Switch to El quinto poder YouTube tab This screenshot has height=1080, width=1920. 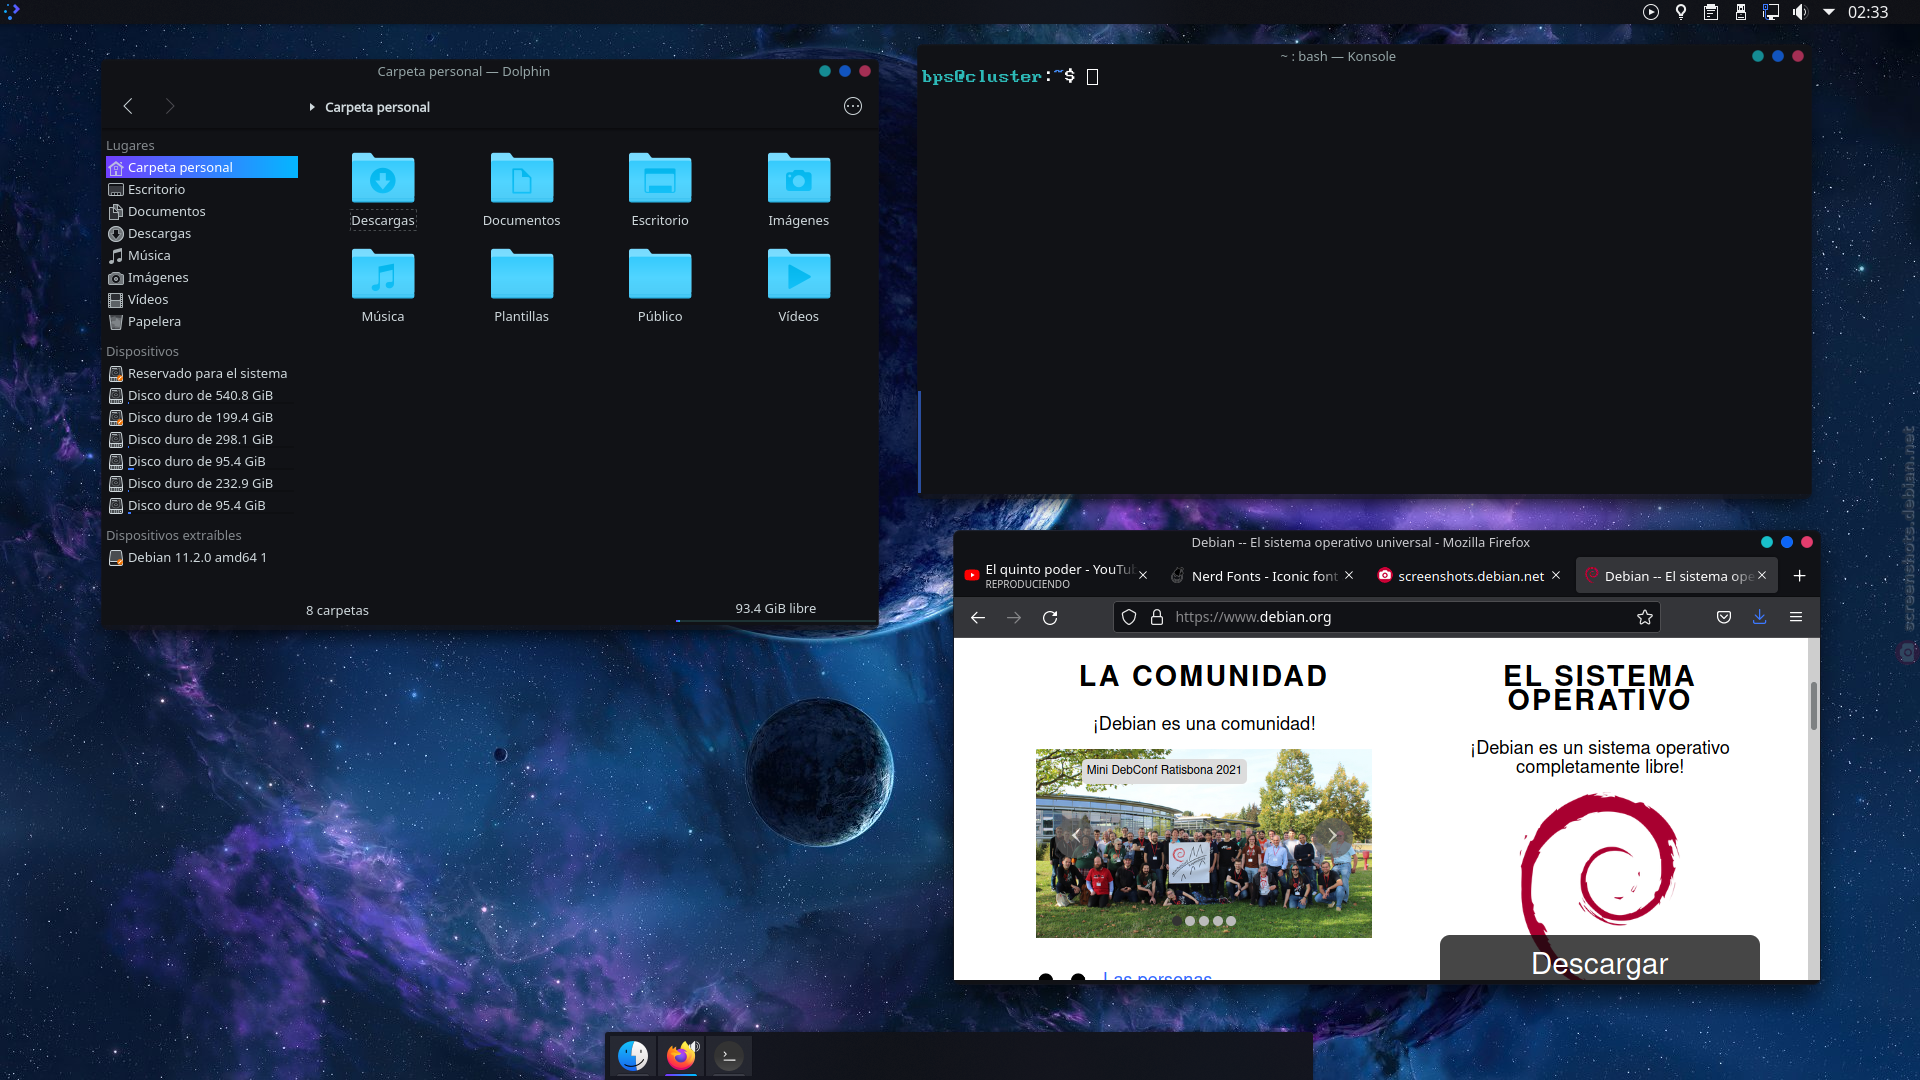click(1056, 576)
